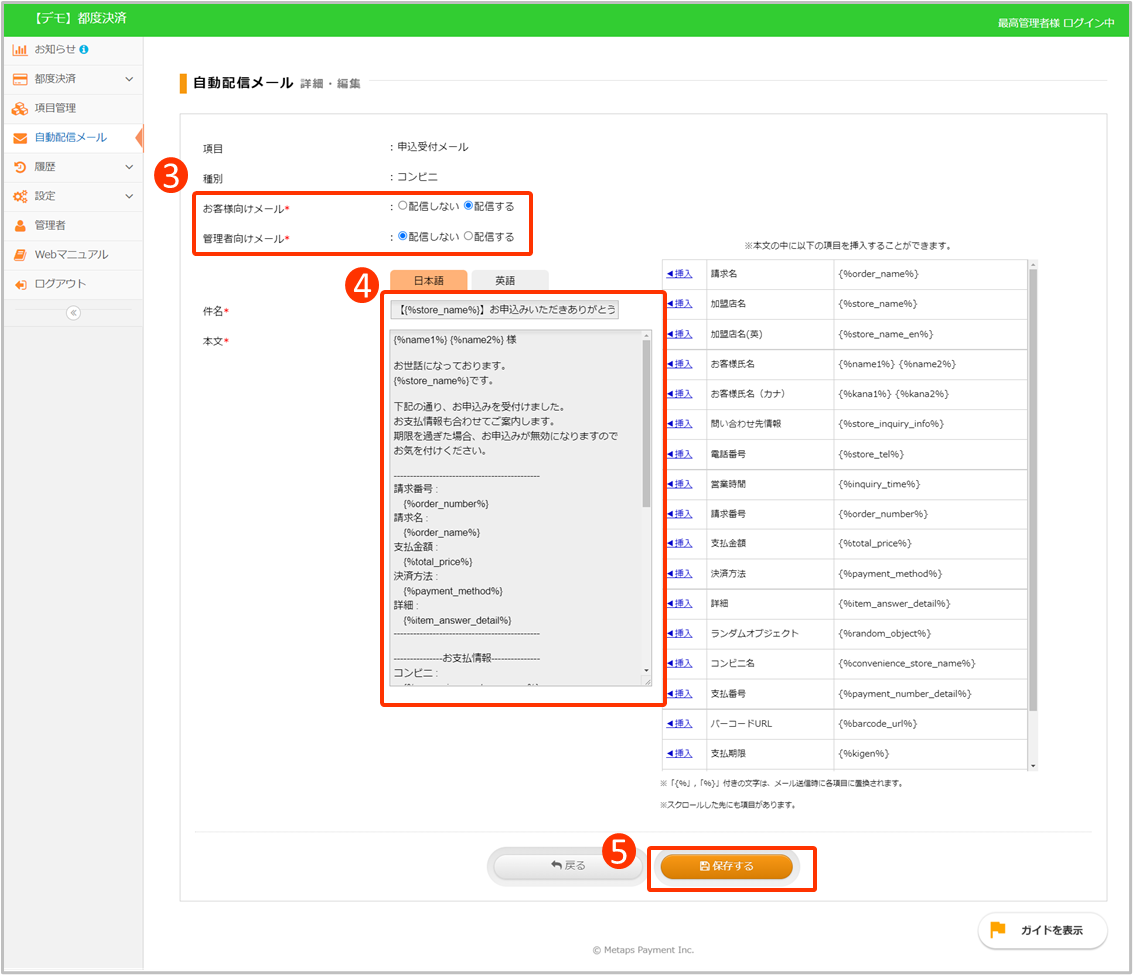This screenshot has height=975, width=1133.
Task: Expand the 設定 sidebar submenu chevron
Action: 128,196
